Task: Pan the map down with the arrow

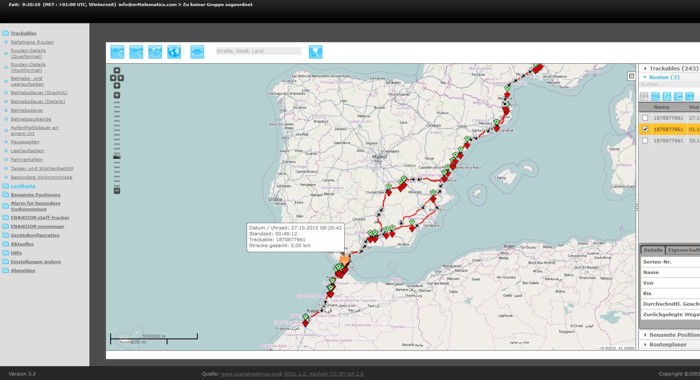Action: pos(117,85)
